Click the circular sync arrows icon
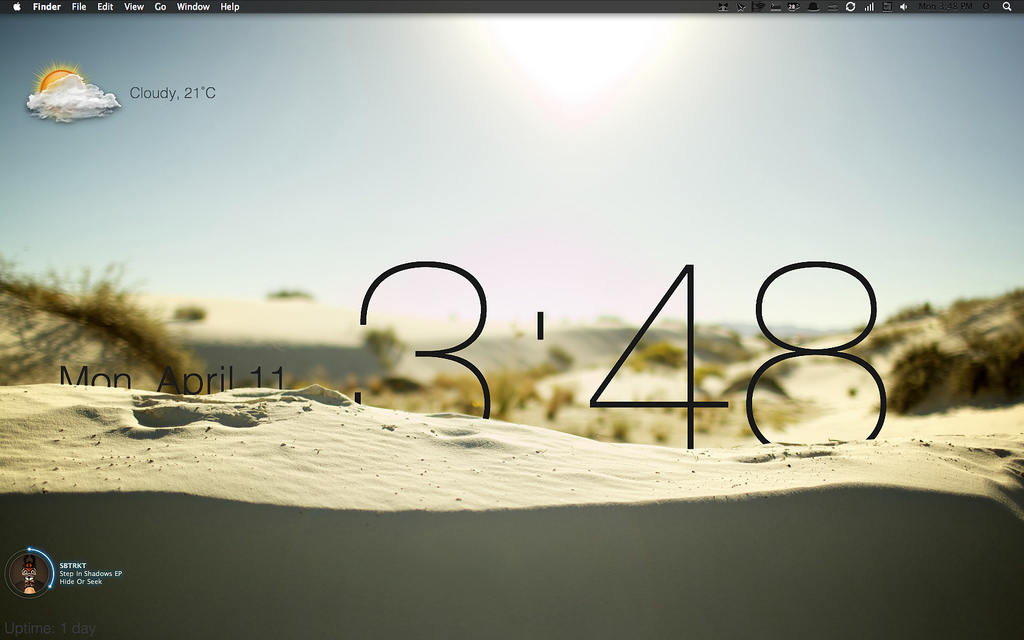1024x640 pixels. point(850,7)
